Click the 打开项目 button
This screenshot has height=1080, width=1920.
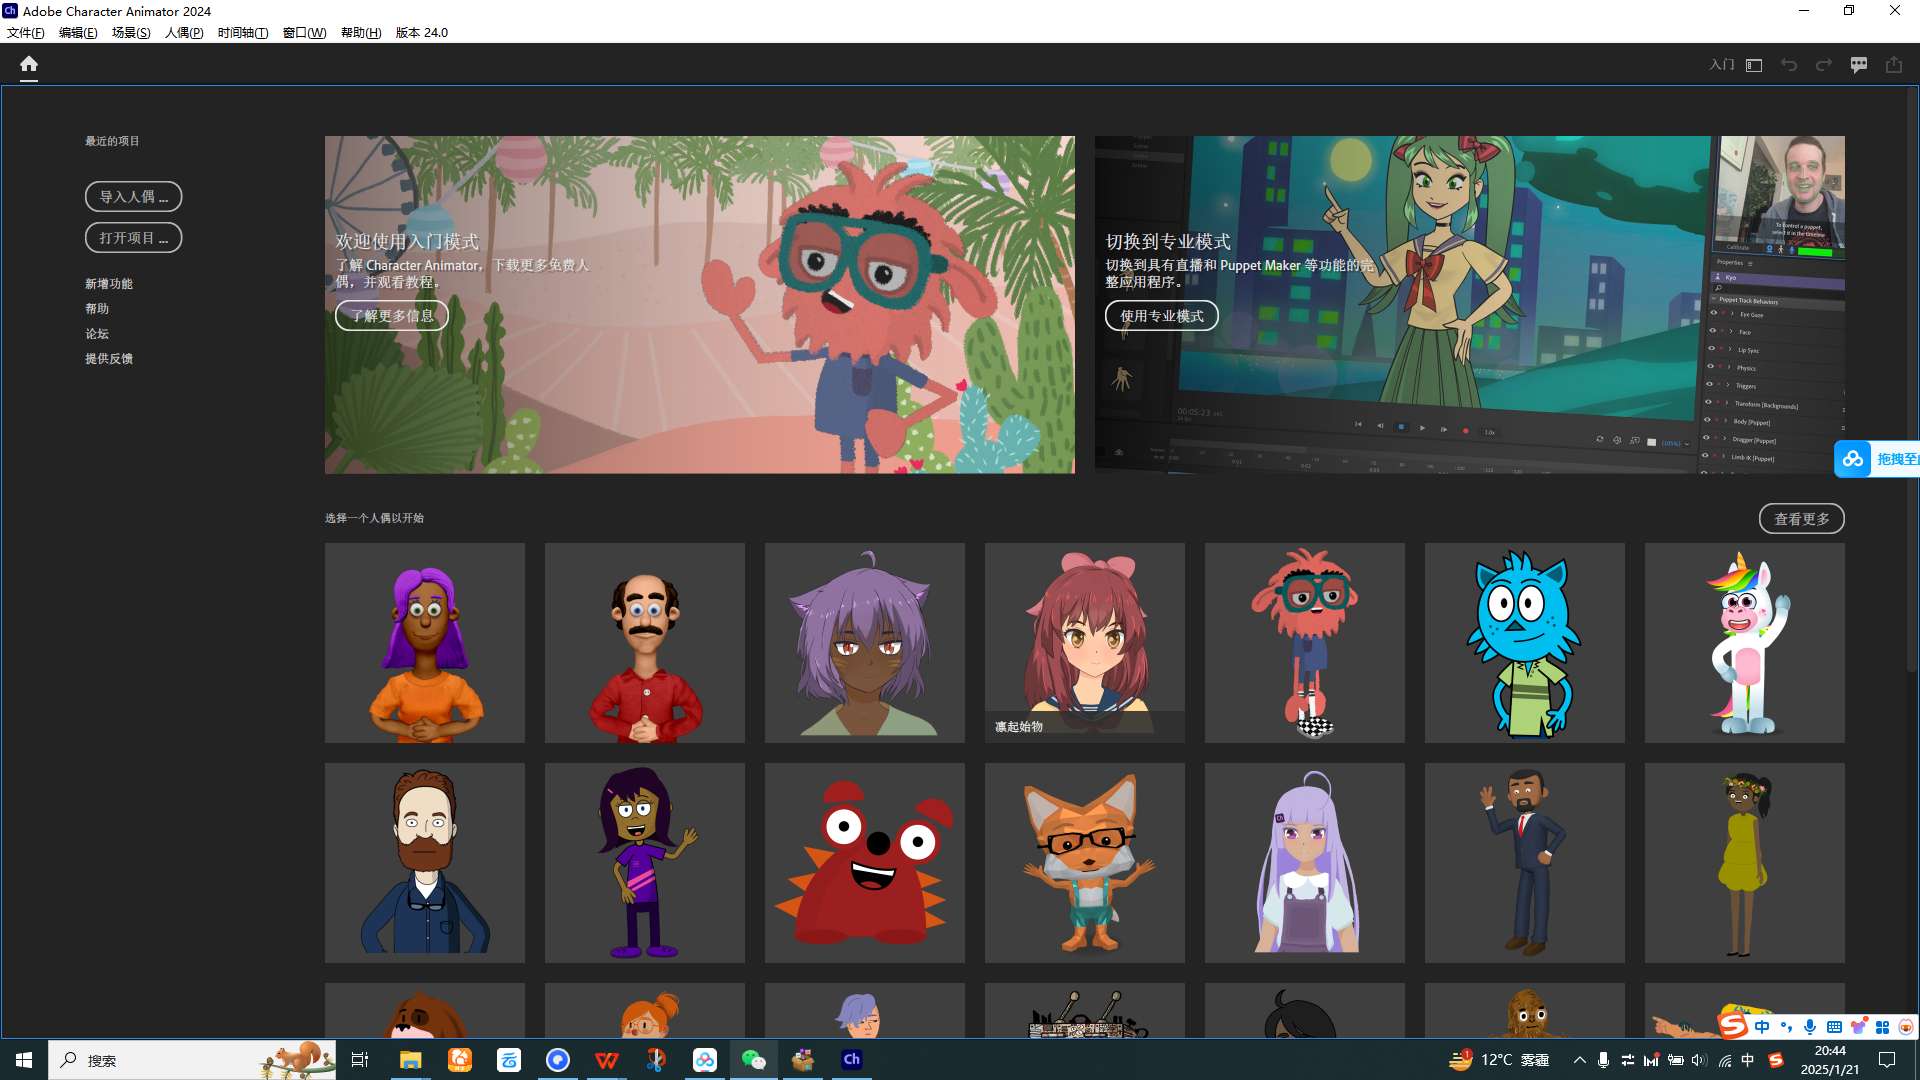coord(133,237)
